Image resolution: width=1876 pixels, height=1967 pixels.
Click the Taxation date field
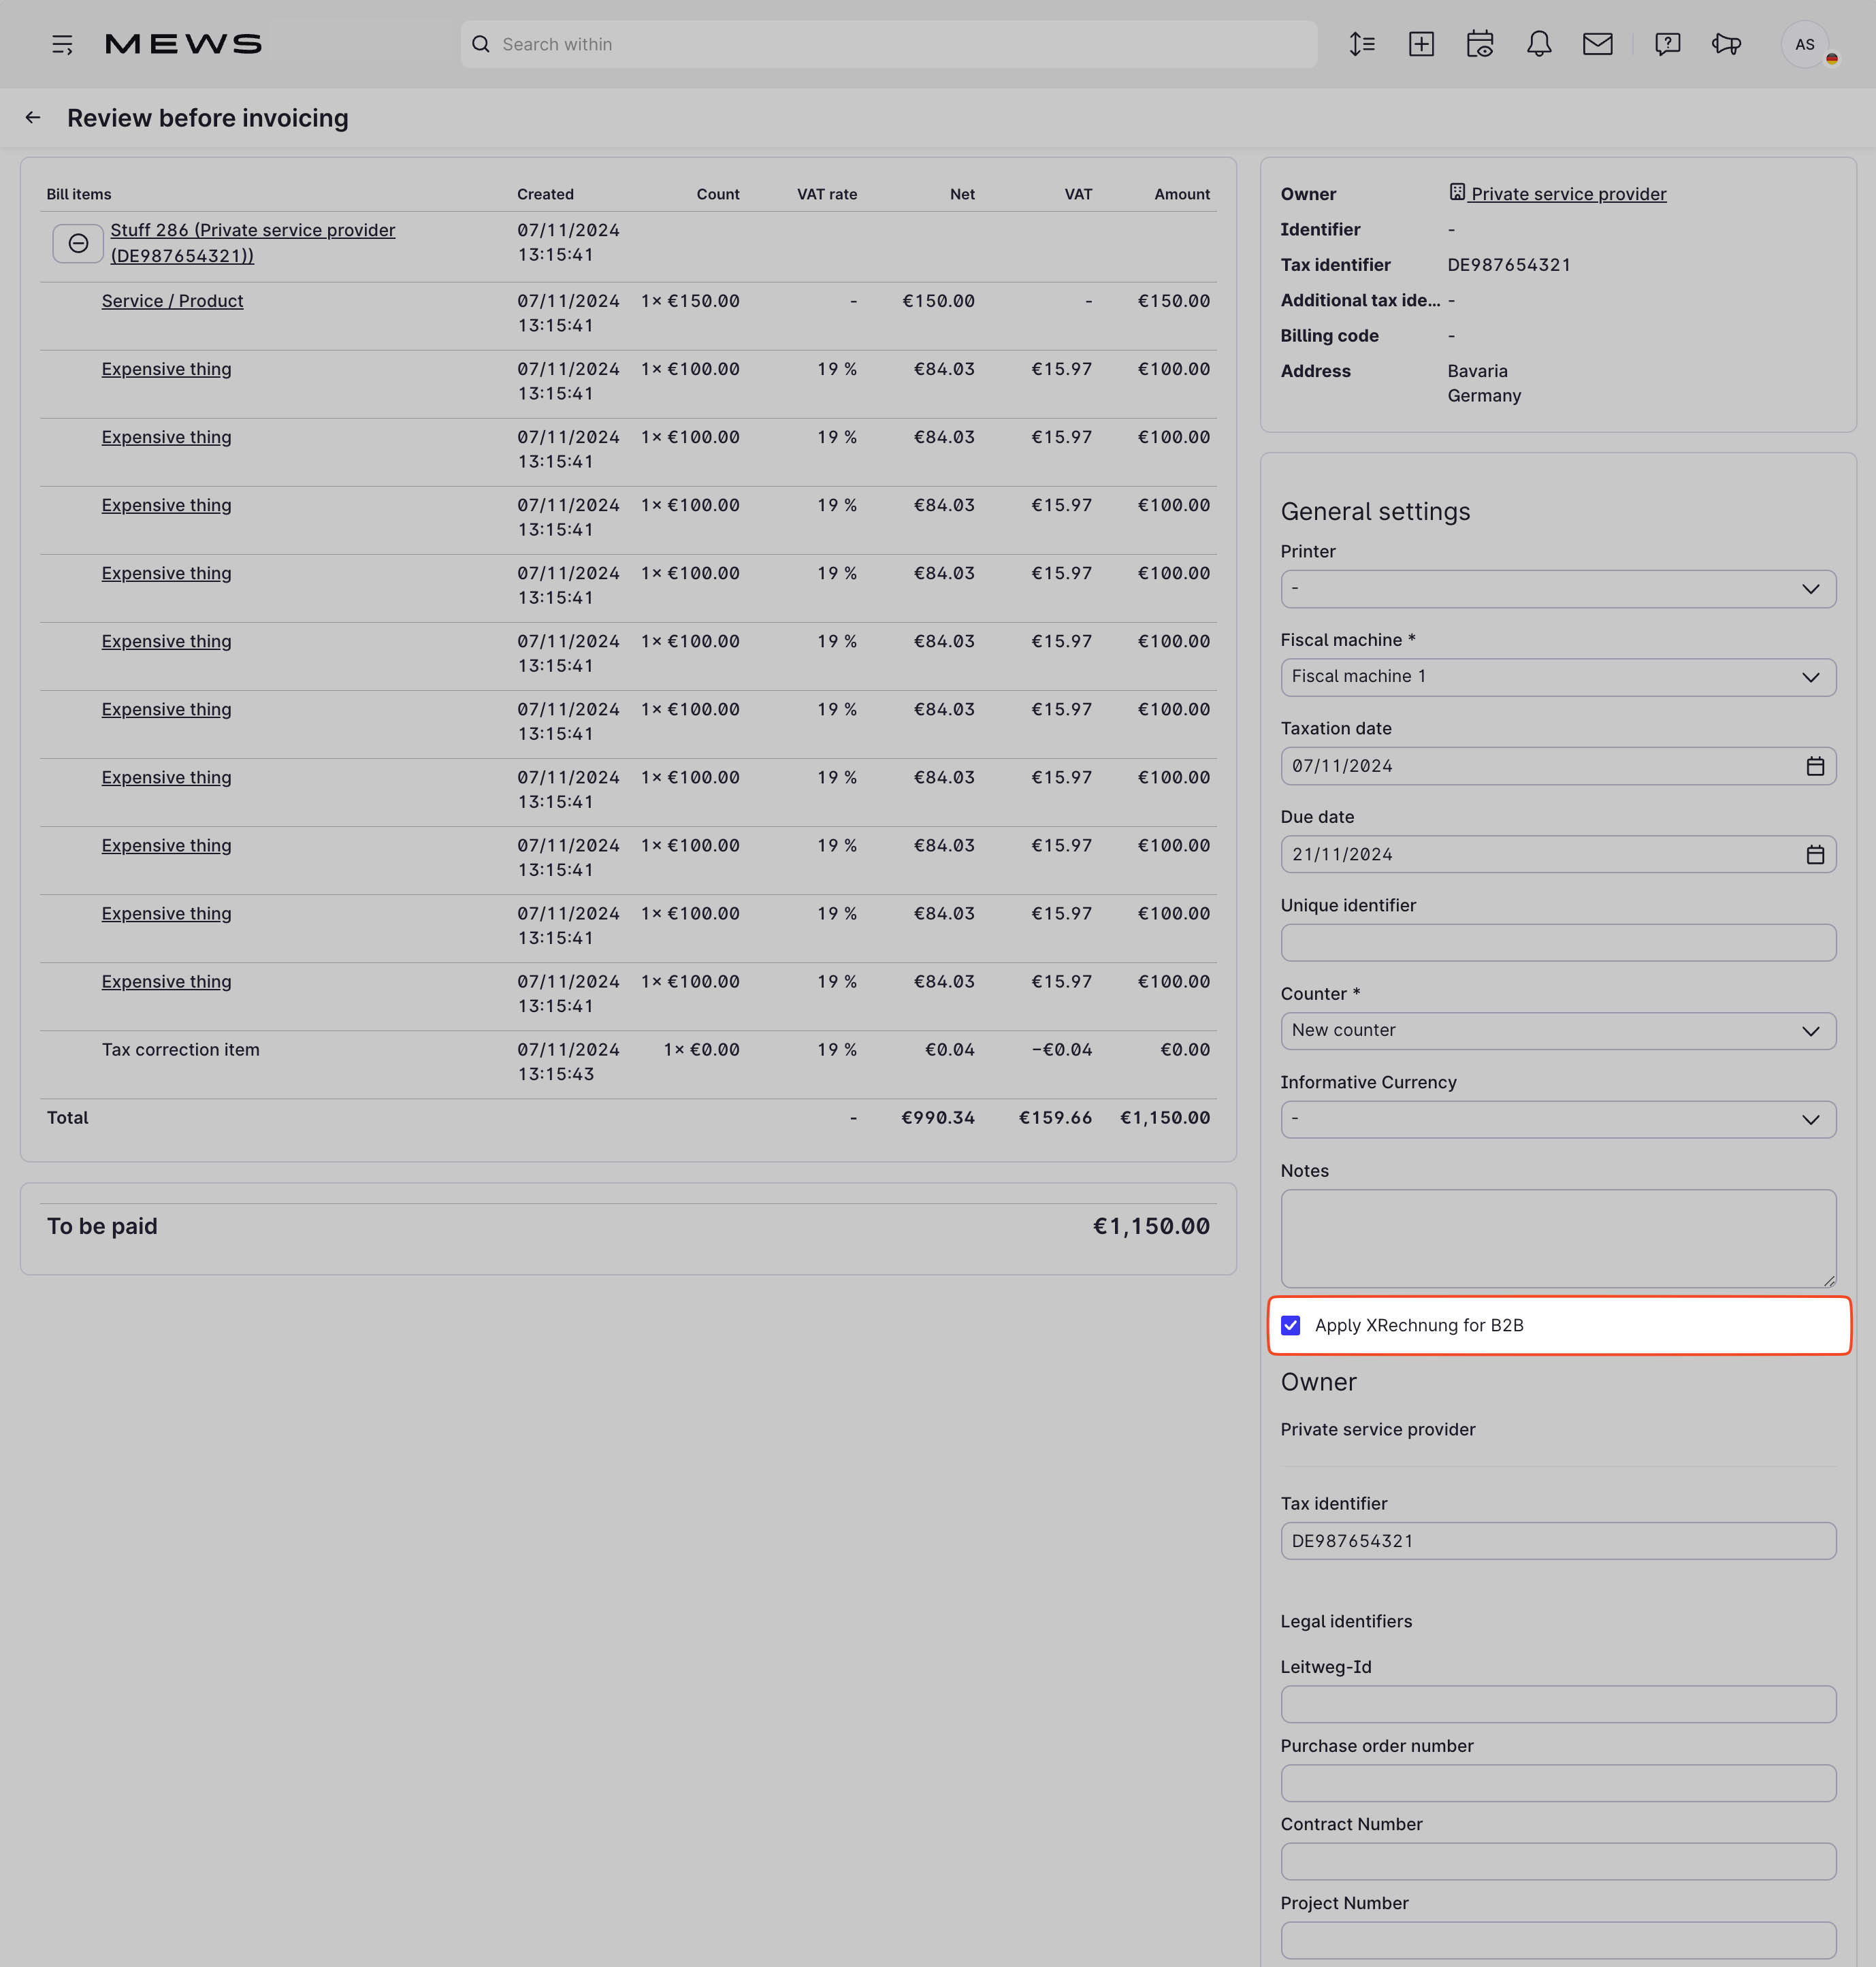1558,766
